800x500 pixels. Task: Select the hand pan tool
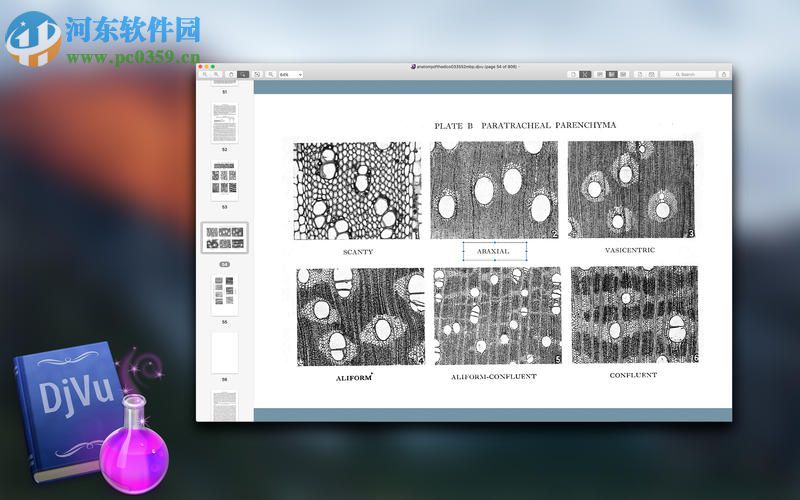point(231,74)
